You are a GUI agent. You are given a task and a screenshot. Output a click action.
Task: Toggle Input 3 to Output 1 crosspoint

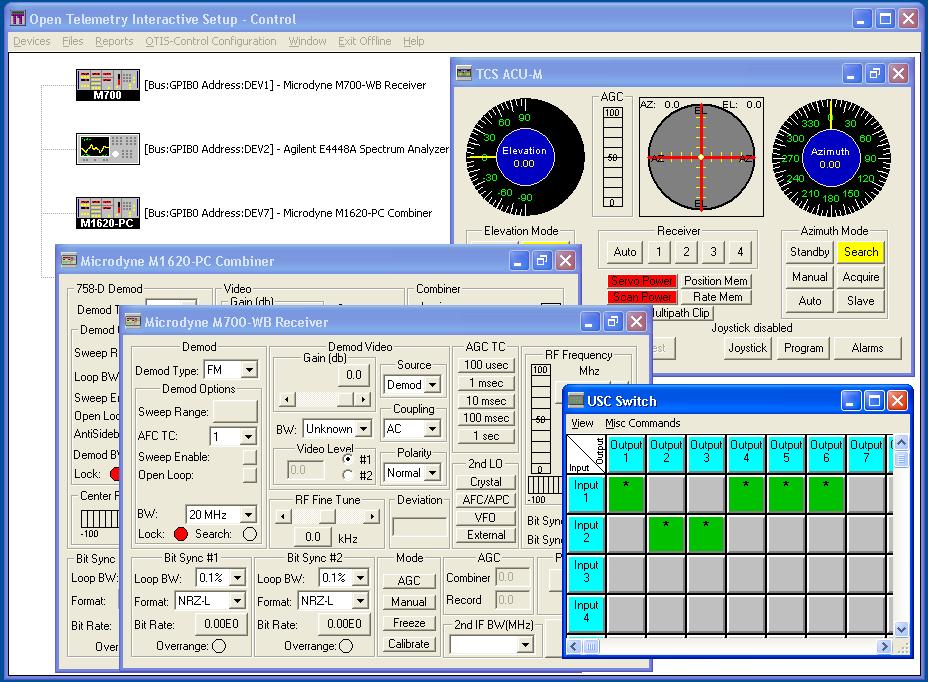[x=626, y=574]
